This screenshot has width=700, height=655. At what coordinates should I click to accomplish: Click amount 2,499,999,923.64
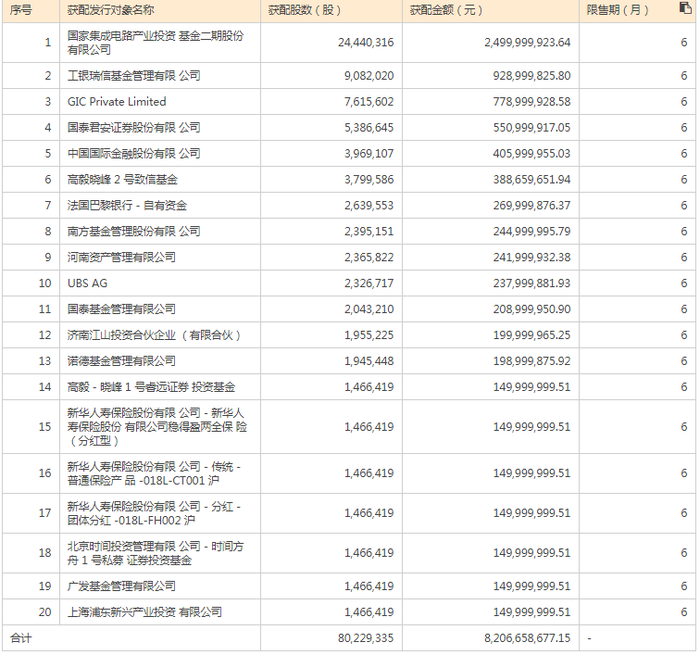click(x=527, y=42)
